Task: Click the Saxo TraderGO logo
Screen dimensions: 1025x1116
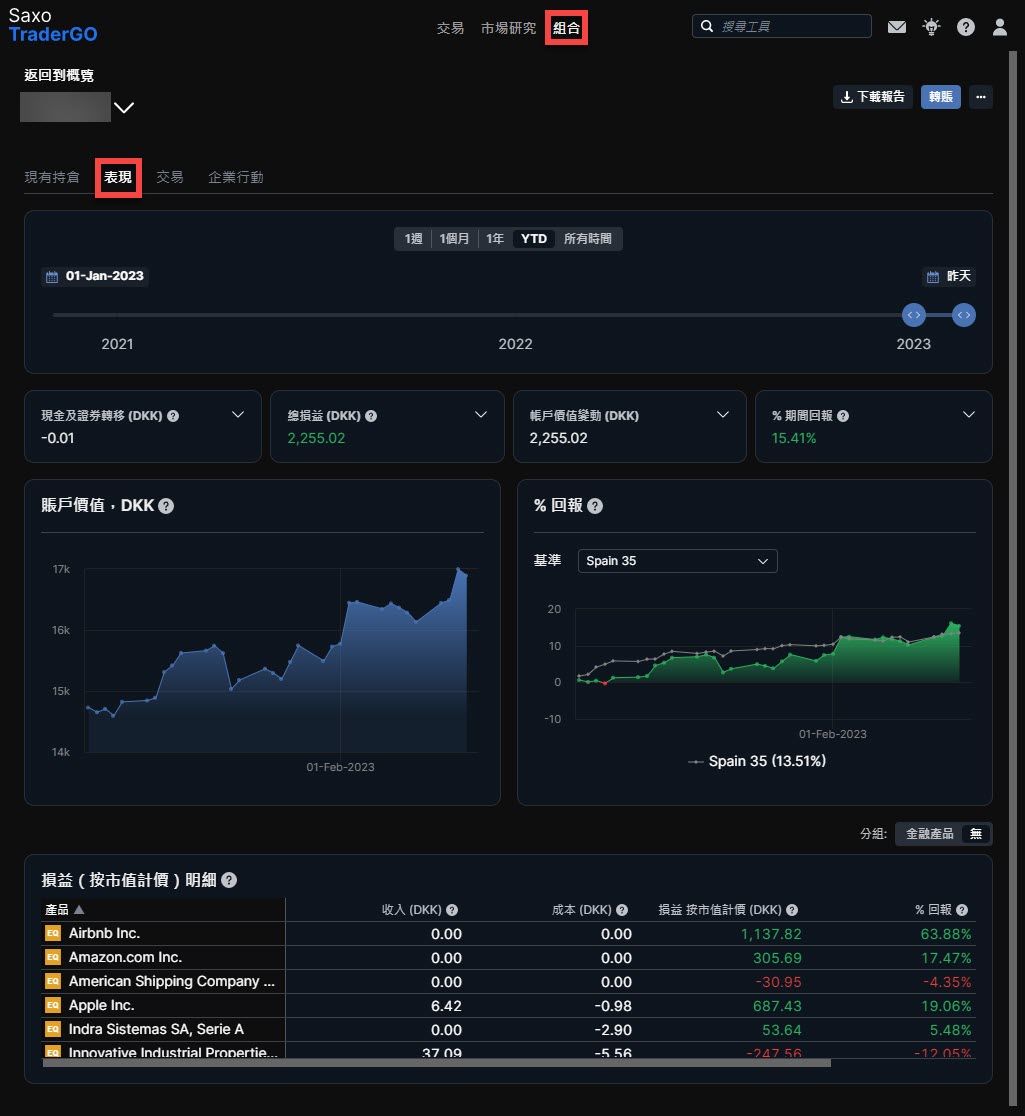Action: point(53,25)
